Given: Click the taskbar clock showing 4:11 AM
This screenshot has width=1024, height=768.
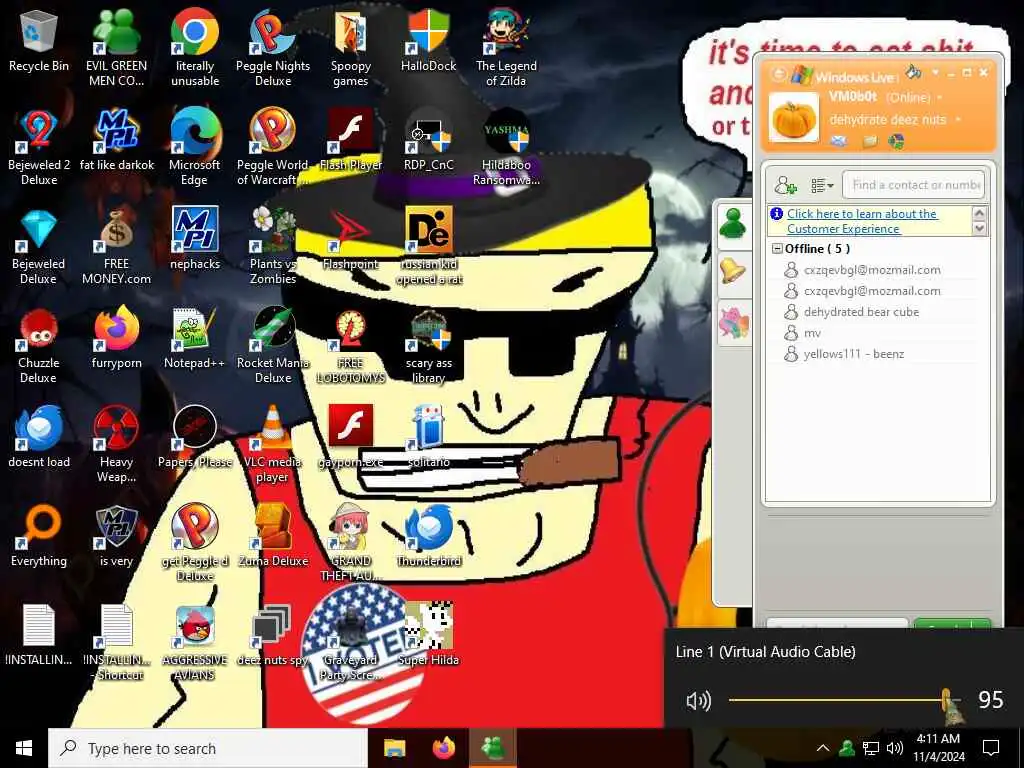Looking at the screenshot, I should coord(938,748).
